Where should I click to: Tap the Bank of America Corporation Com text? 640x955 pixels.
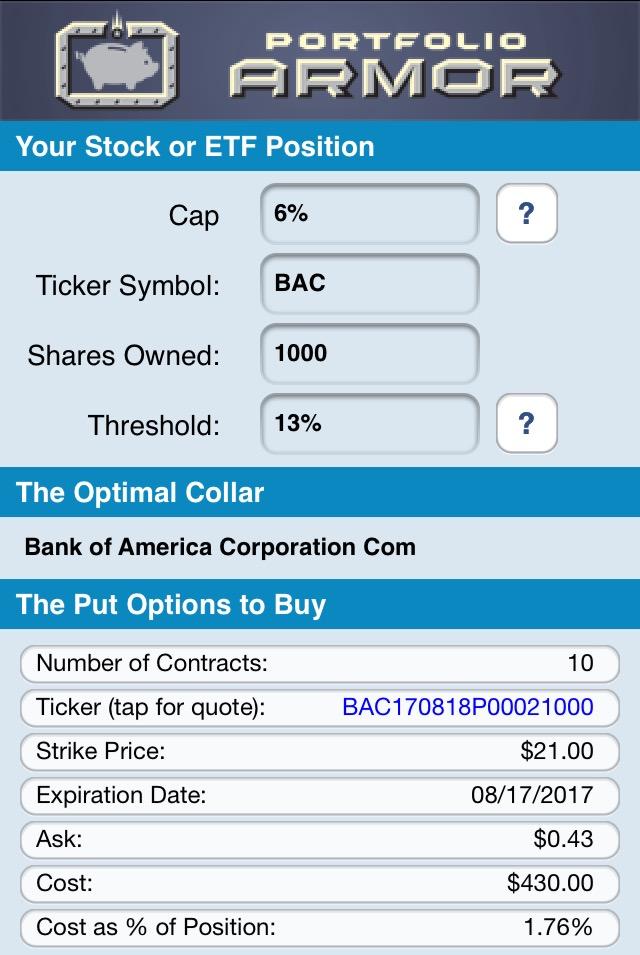[x=220, y=547]
